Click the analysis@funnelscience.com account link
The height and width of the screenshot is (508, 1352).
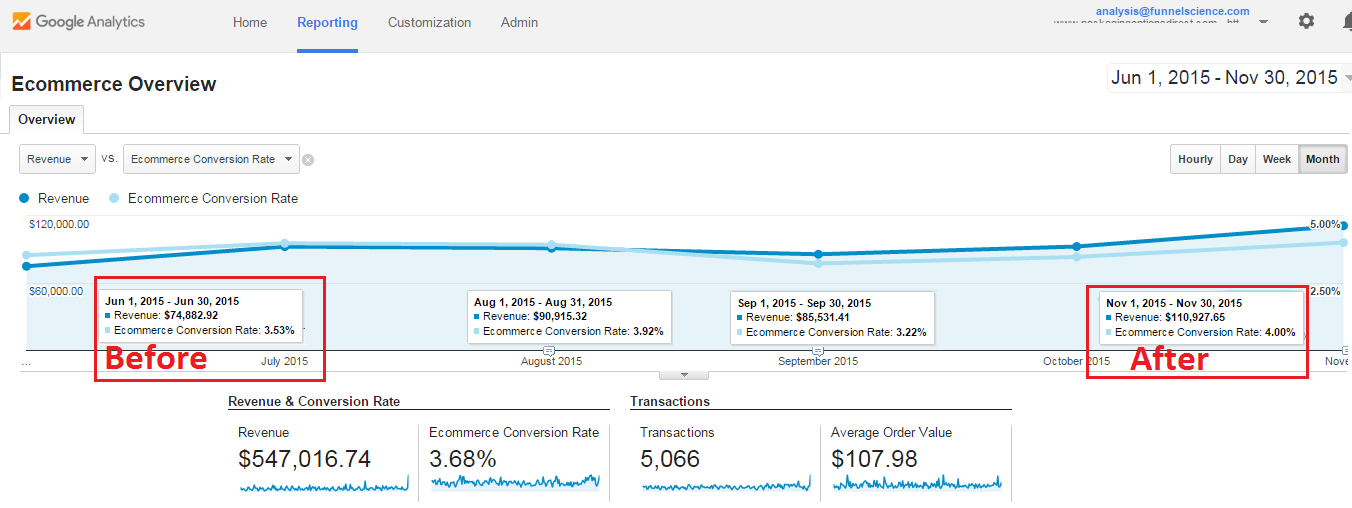click(1172, 11)
